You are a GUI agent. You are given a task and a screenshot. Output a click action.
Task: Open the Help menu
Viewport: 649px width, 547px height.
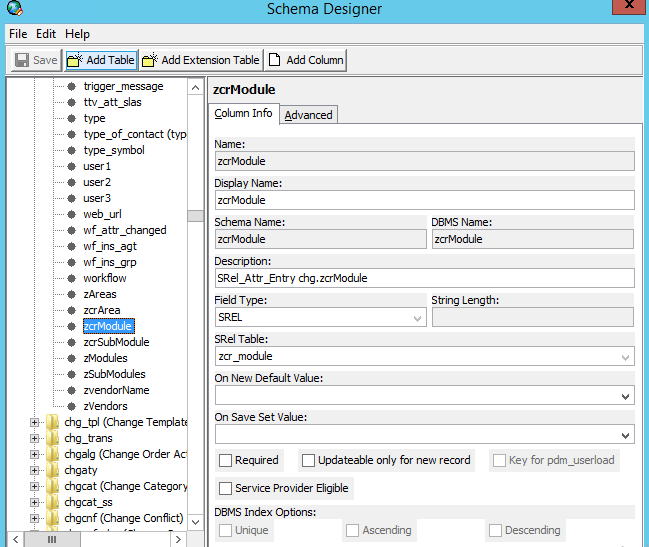coord(77,34)
